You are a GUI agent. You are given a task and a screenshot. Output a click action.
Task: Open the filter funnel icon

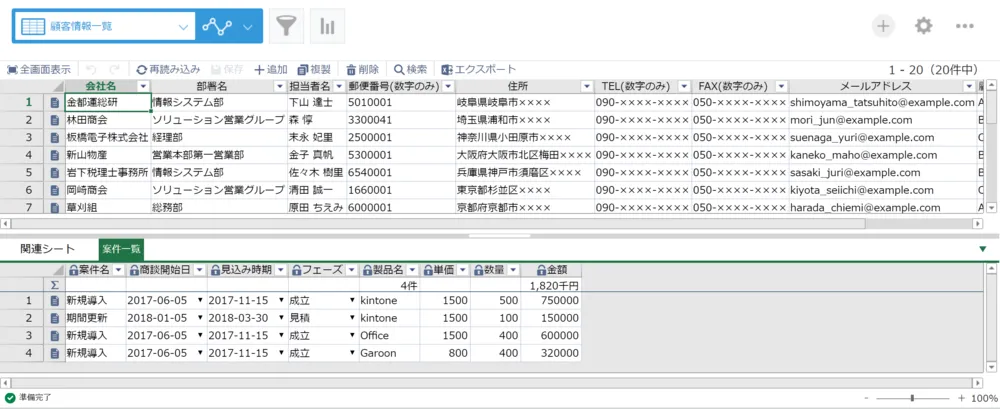pyautogui.click(x=286, y=27)
